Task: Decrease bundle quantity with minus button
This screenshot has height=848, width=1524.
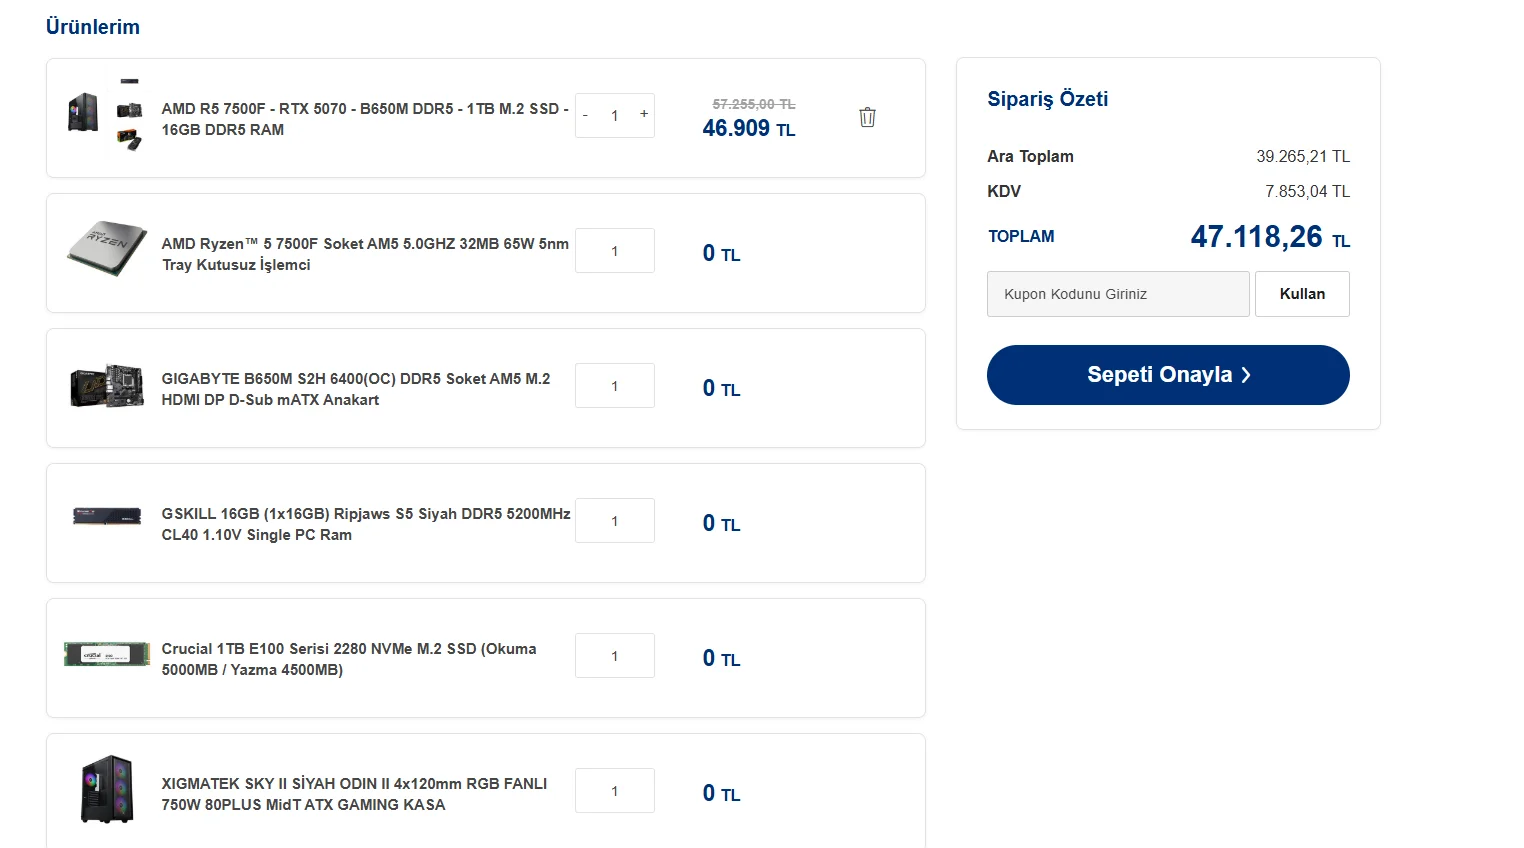Action: [x=586, y=116]
